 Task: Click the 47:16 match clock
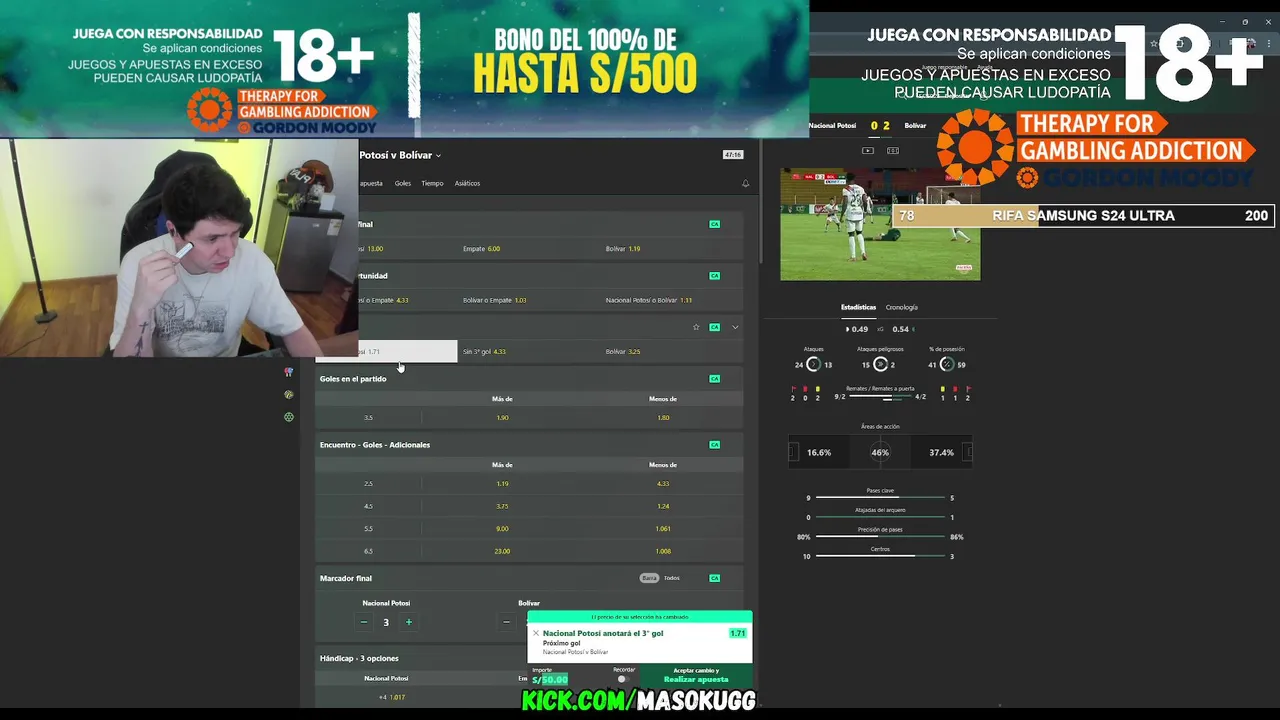733,155
